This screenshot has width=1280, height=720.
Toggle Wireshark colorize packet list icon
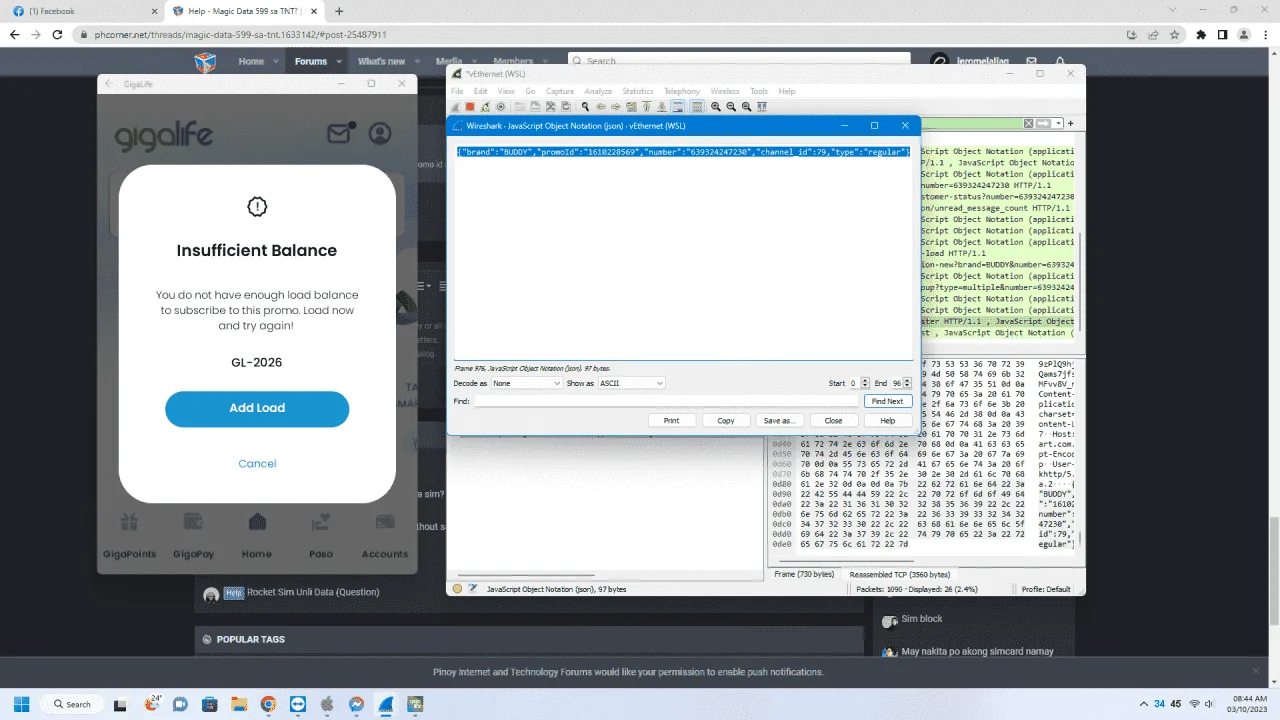click(697, 107)
